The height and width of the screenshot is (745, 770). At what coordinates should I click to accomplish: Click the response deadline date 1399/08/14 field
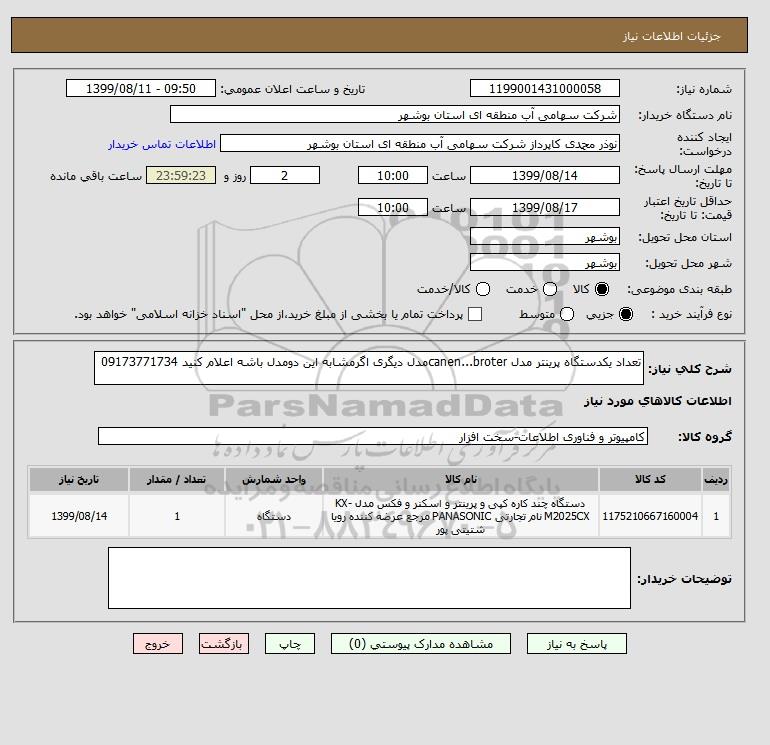tap(545, 175)
